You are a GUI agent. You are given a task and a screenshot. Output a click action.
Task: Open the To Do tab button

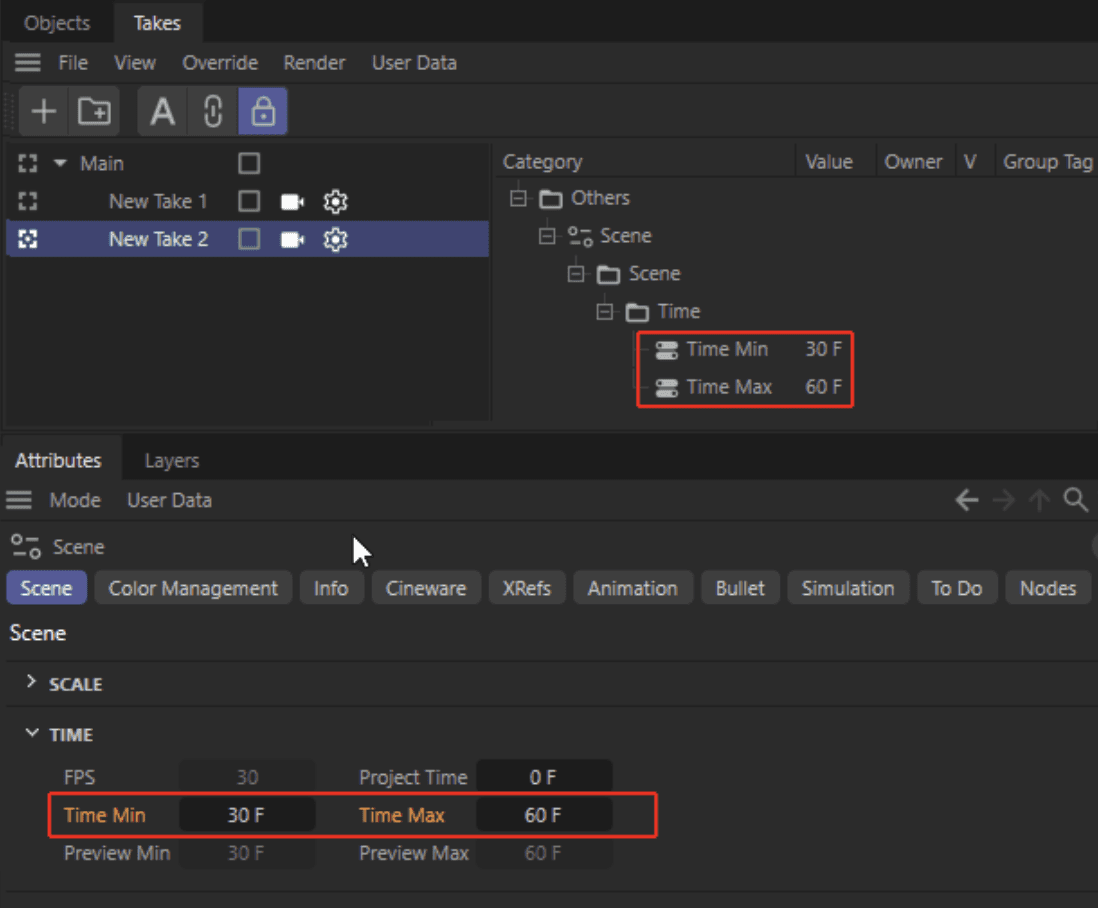(x=957, y=588)
